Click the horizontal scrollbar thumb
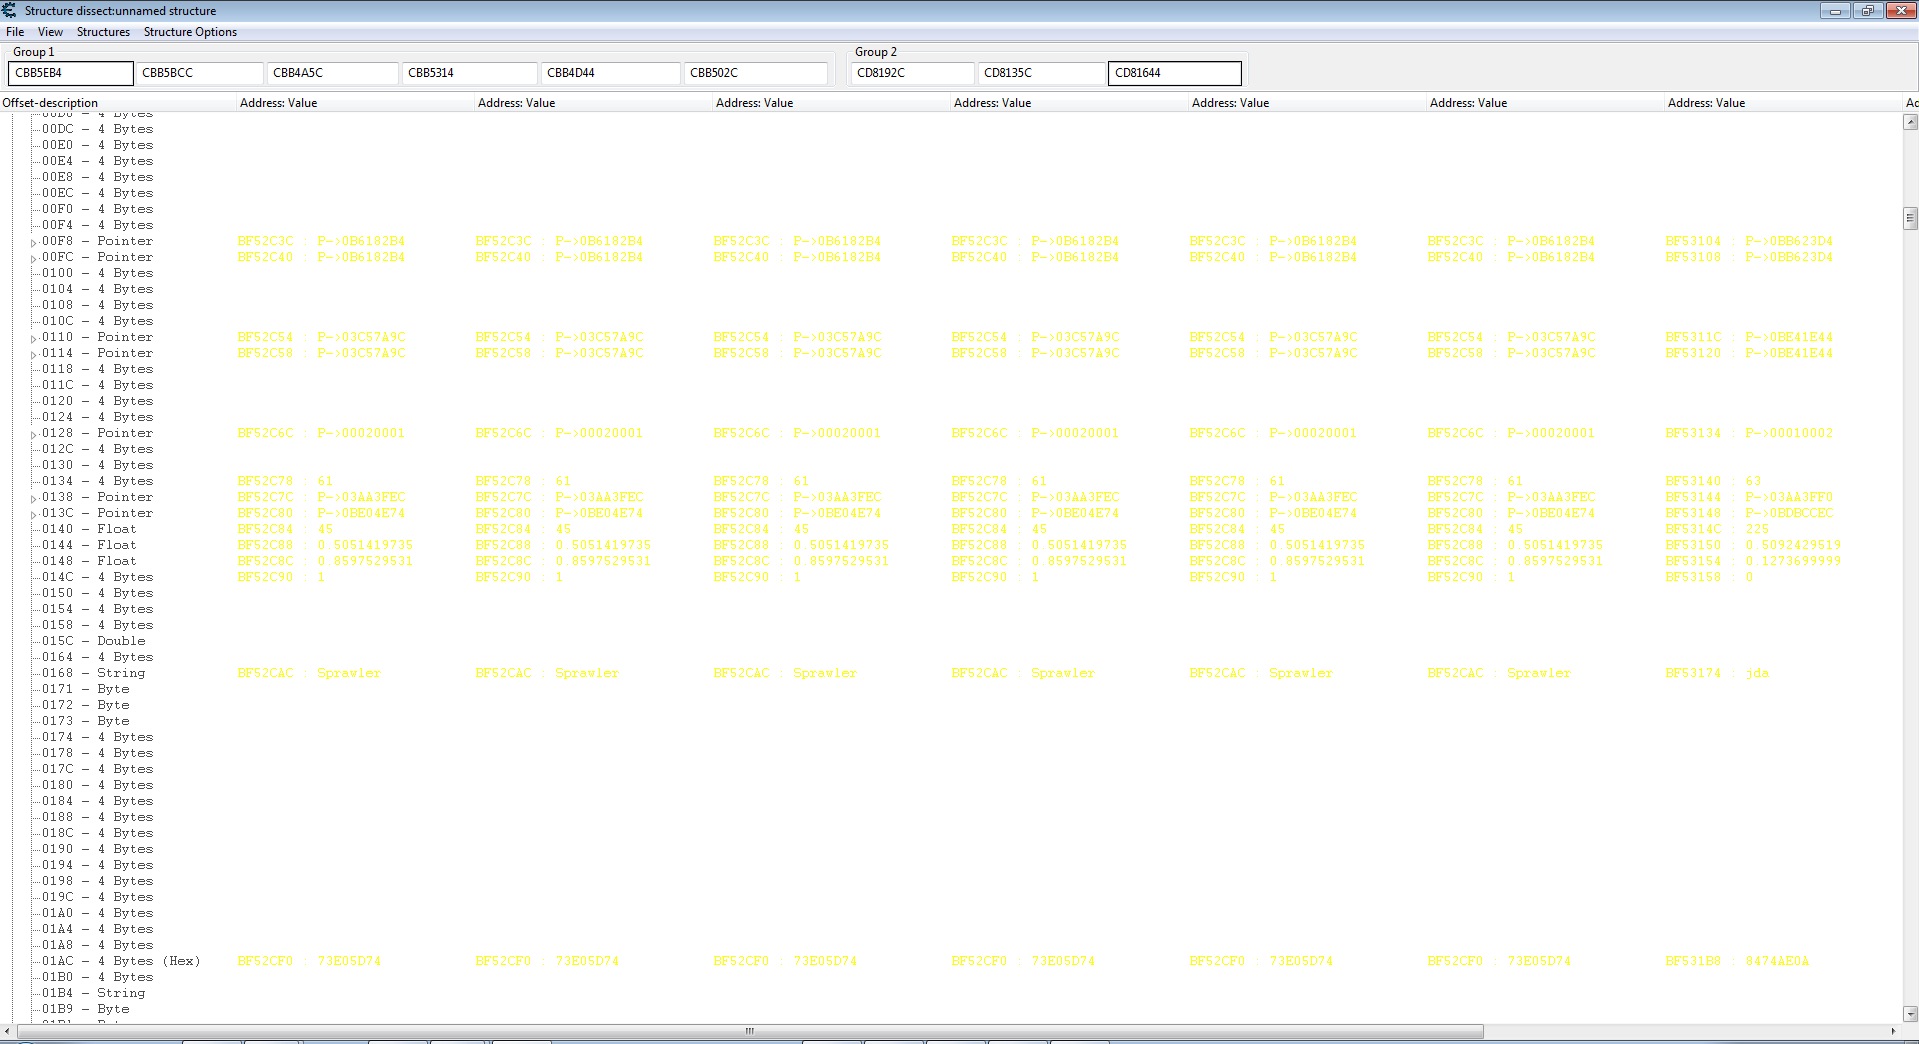The width and height of the screenshot is (1919, 1044). 750,1031
